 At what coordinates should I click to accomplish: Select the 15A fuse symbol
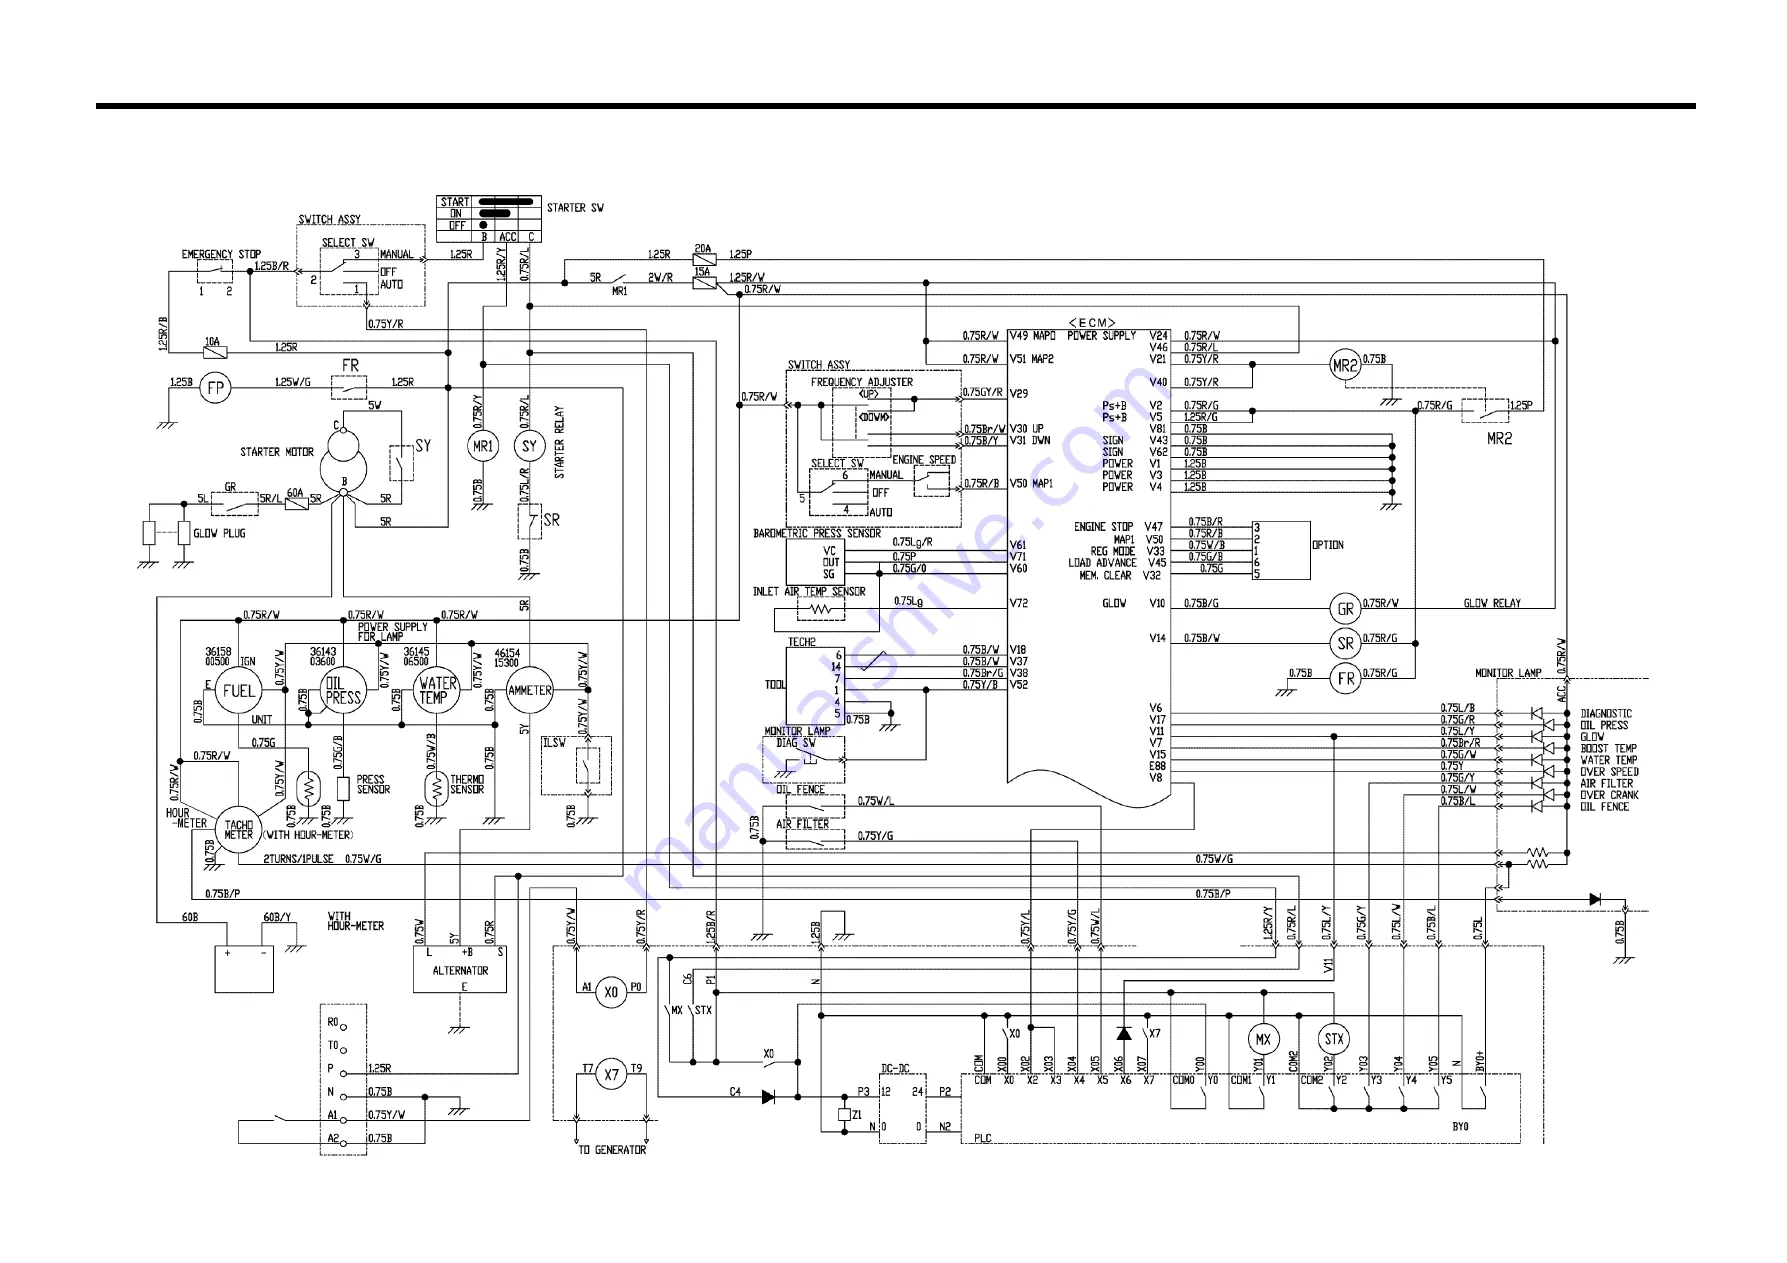pyautogui.click(x=704, y=282)
